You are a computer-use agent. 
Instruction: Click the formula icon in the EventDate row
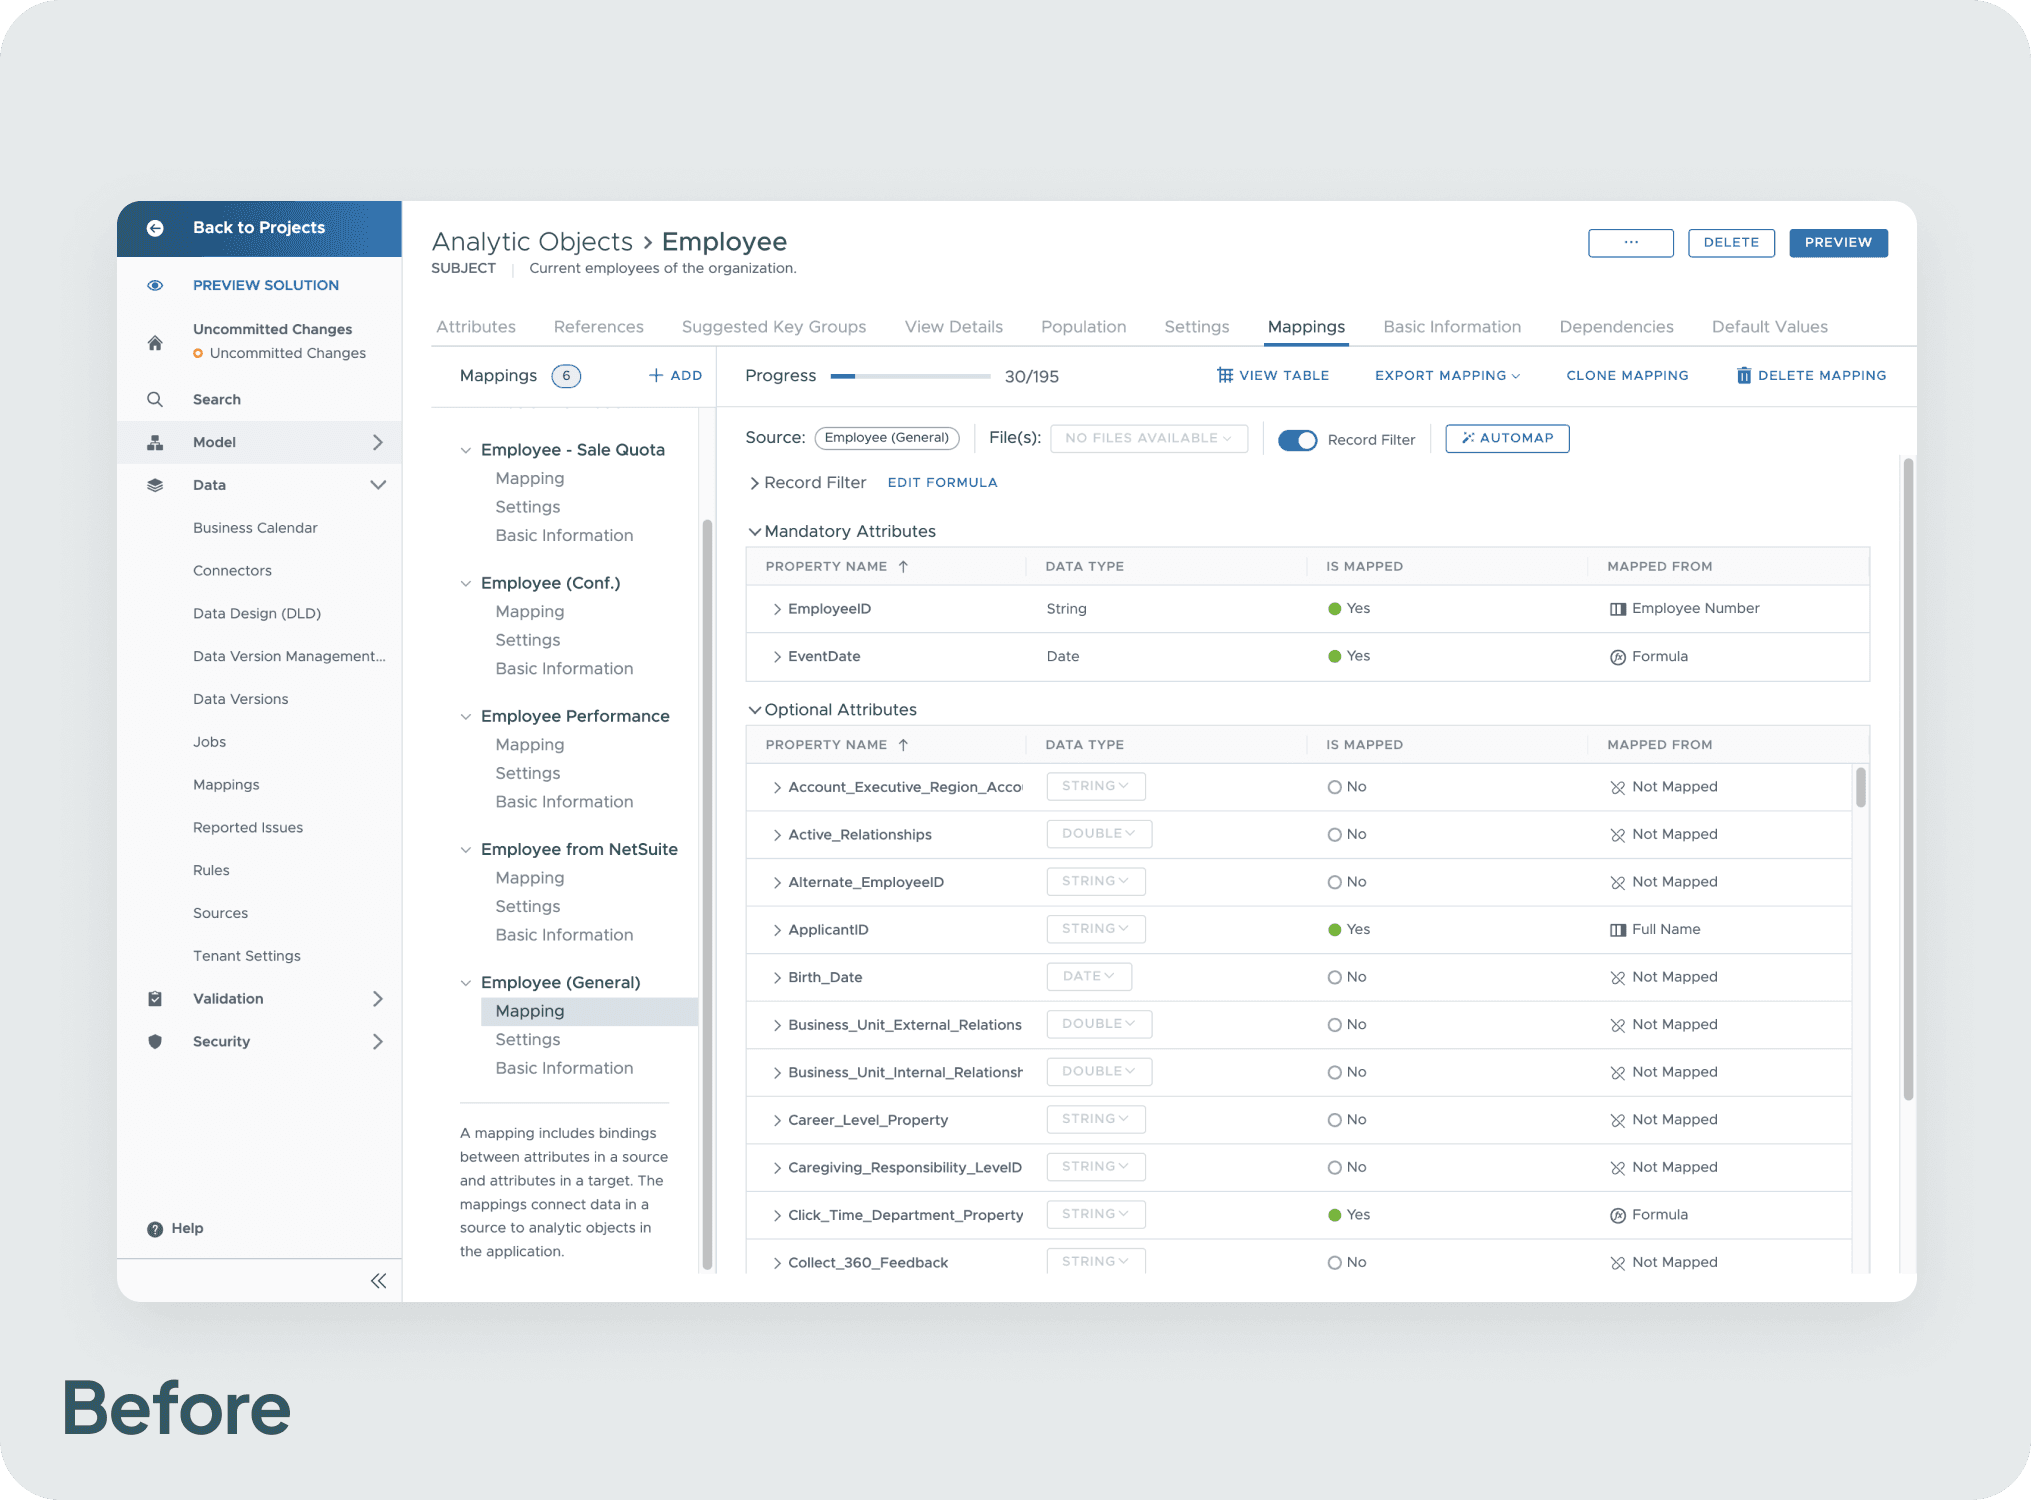coord(1618,657)
